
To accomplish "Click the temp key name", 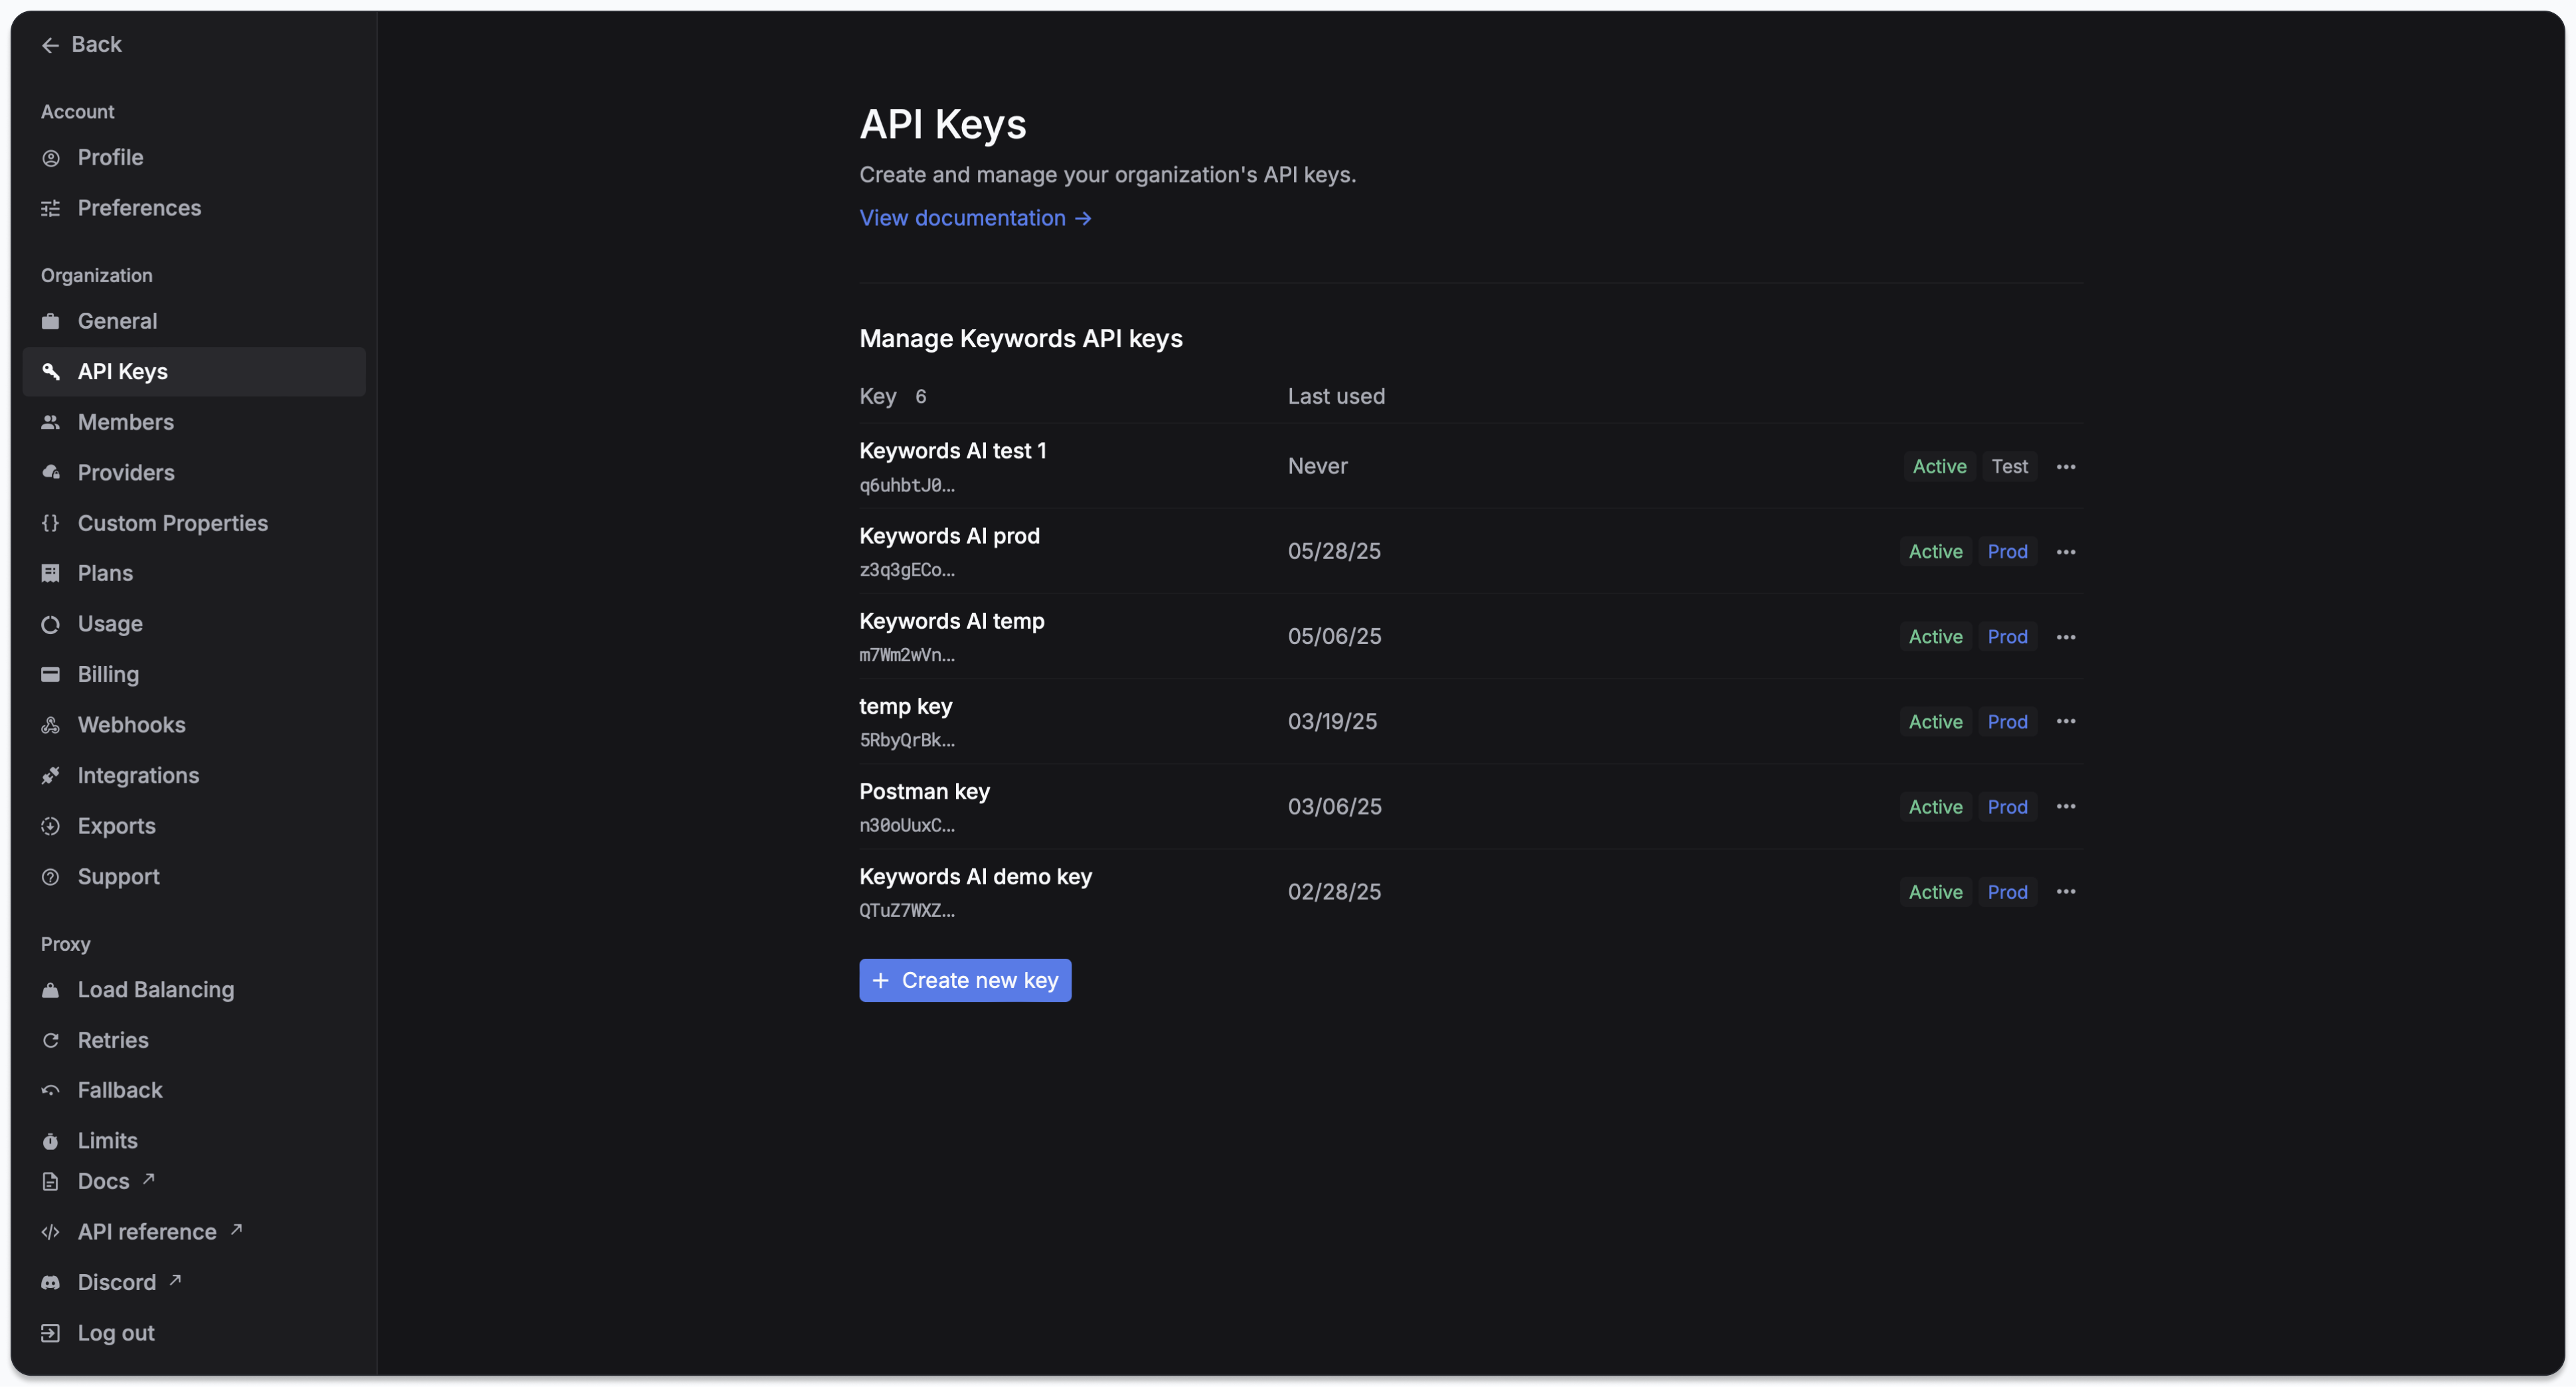I will tap(906, 706).
